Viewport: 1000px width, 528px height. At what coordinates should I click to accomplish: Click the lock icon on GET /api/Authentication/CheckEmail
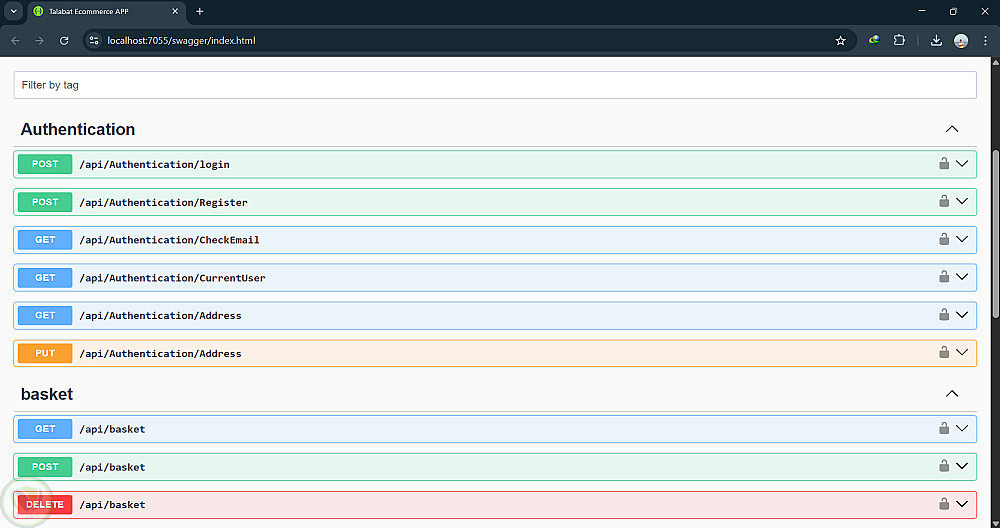tap(944, 238)
